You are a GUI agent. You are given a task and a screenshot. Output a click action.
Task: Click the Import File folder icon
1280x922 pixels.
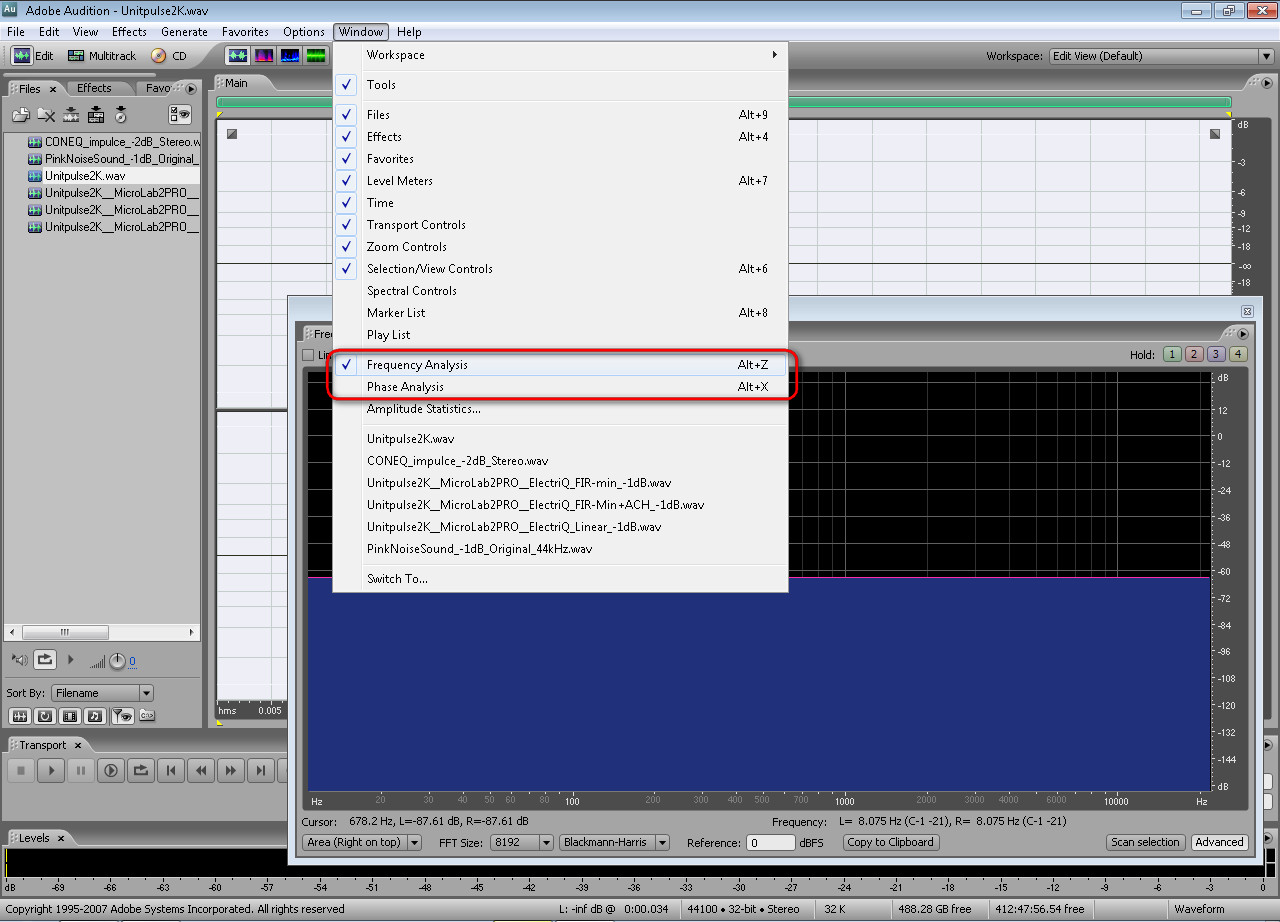coord(21,115)
